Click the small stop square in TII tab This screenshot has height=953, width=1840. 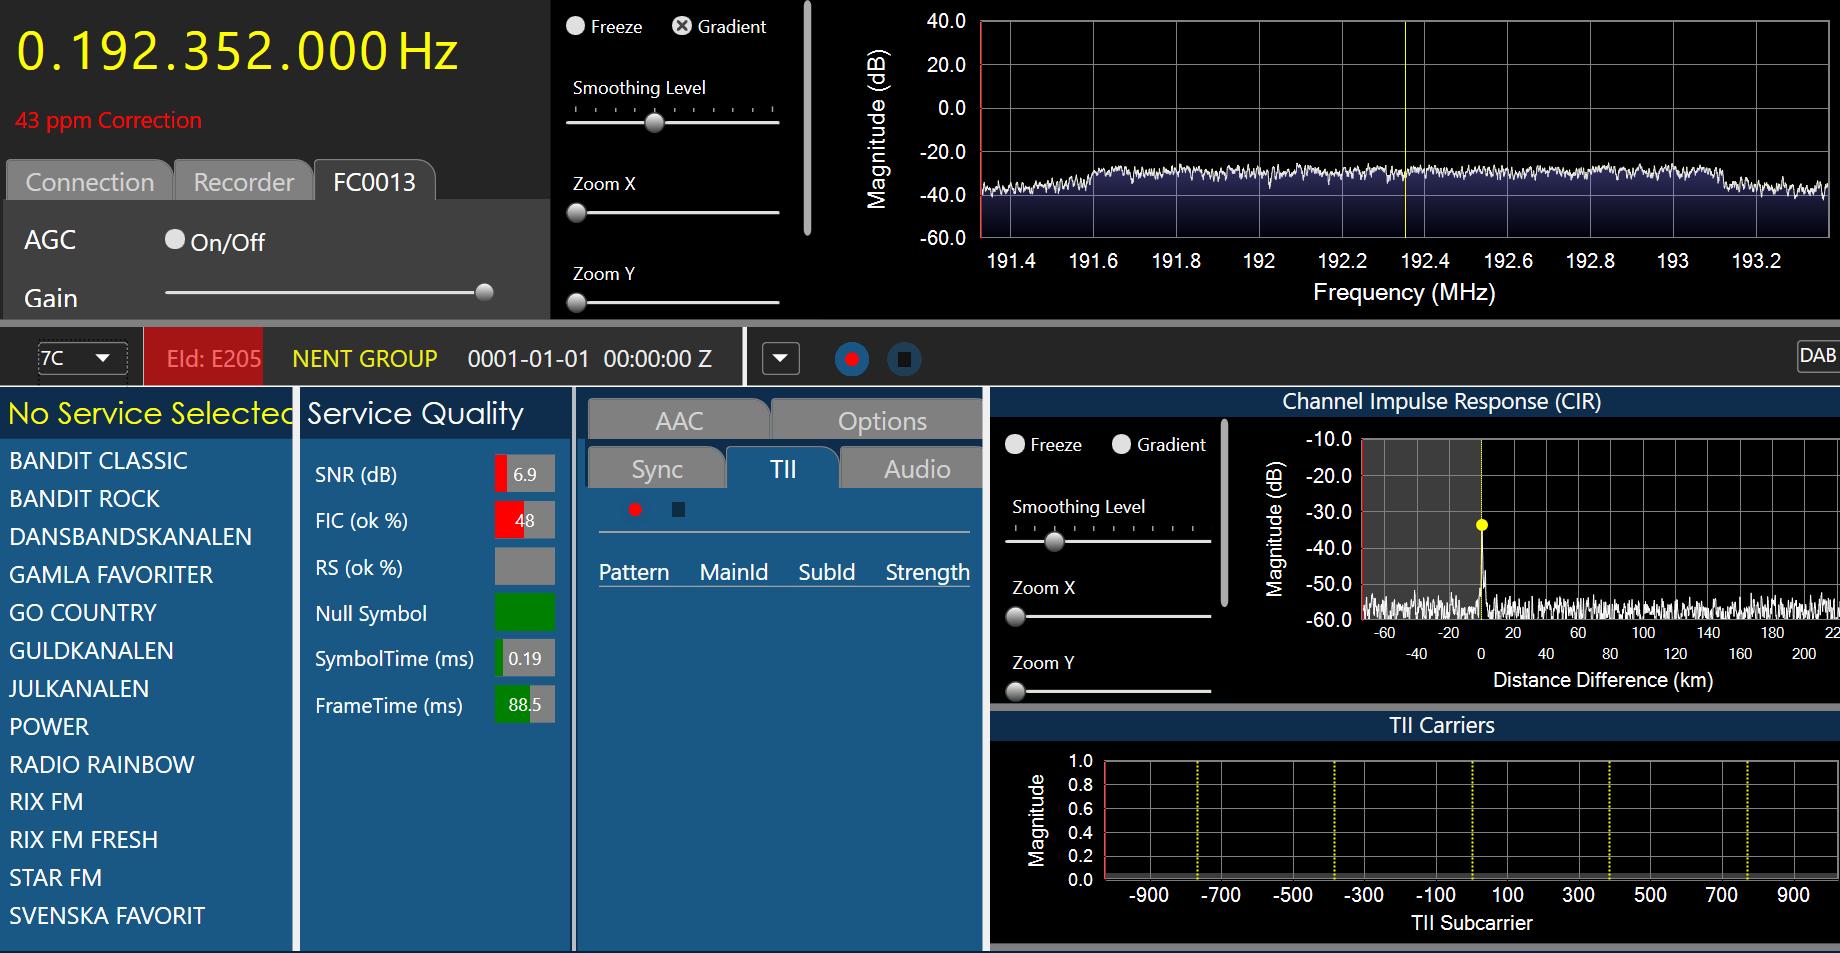(x=678, y=510)
